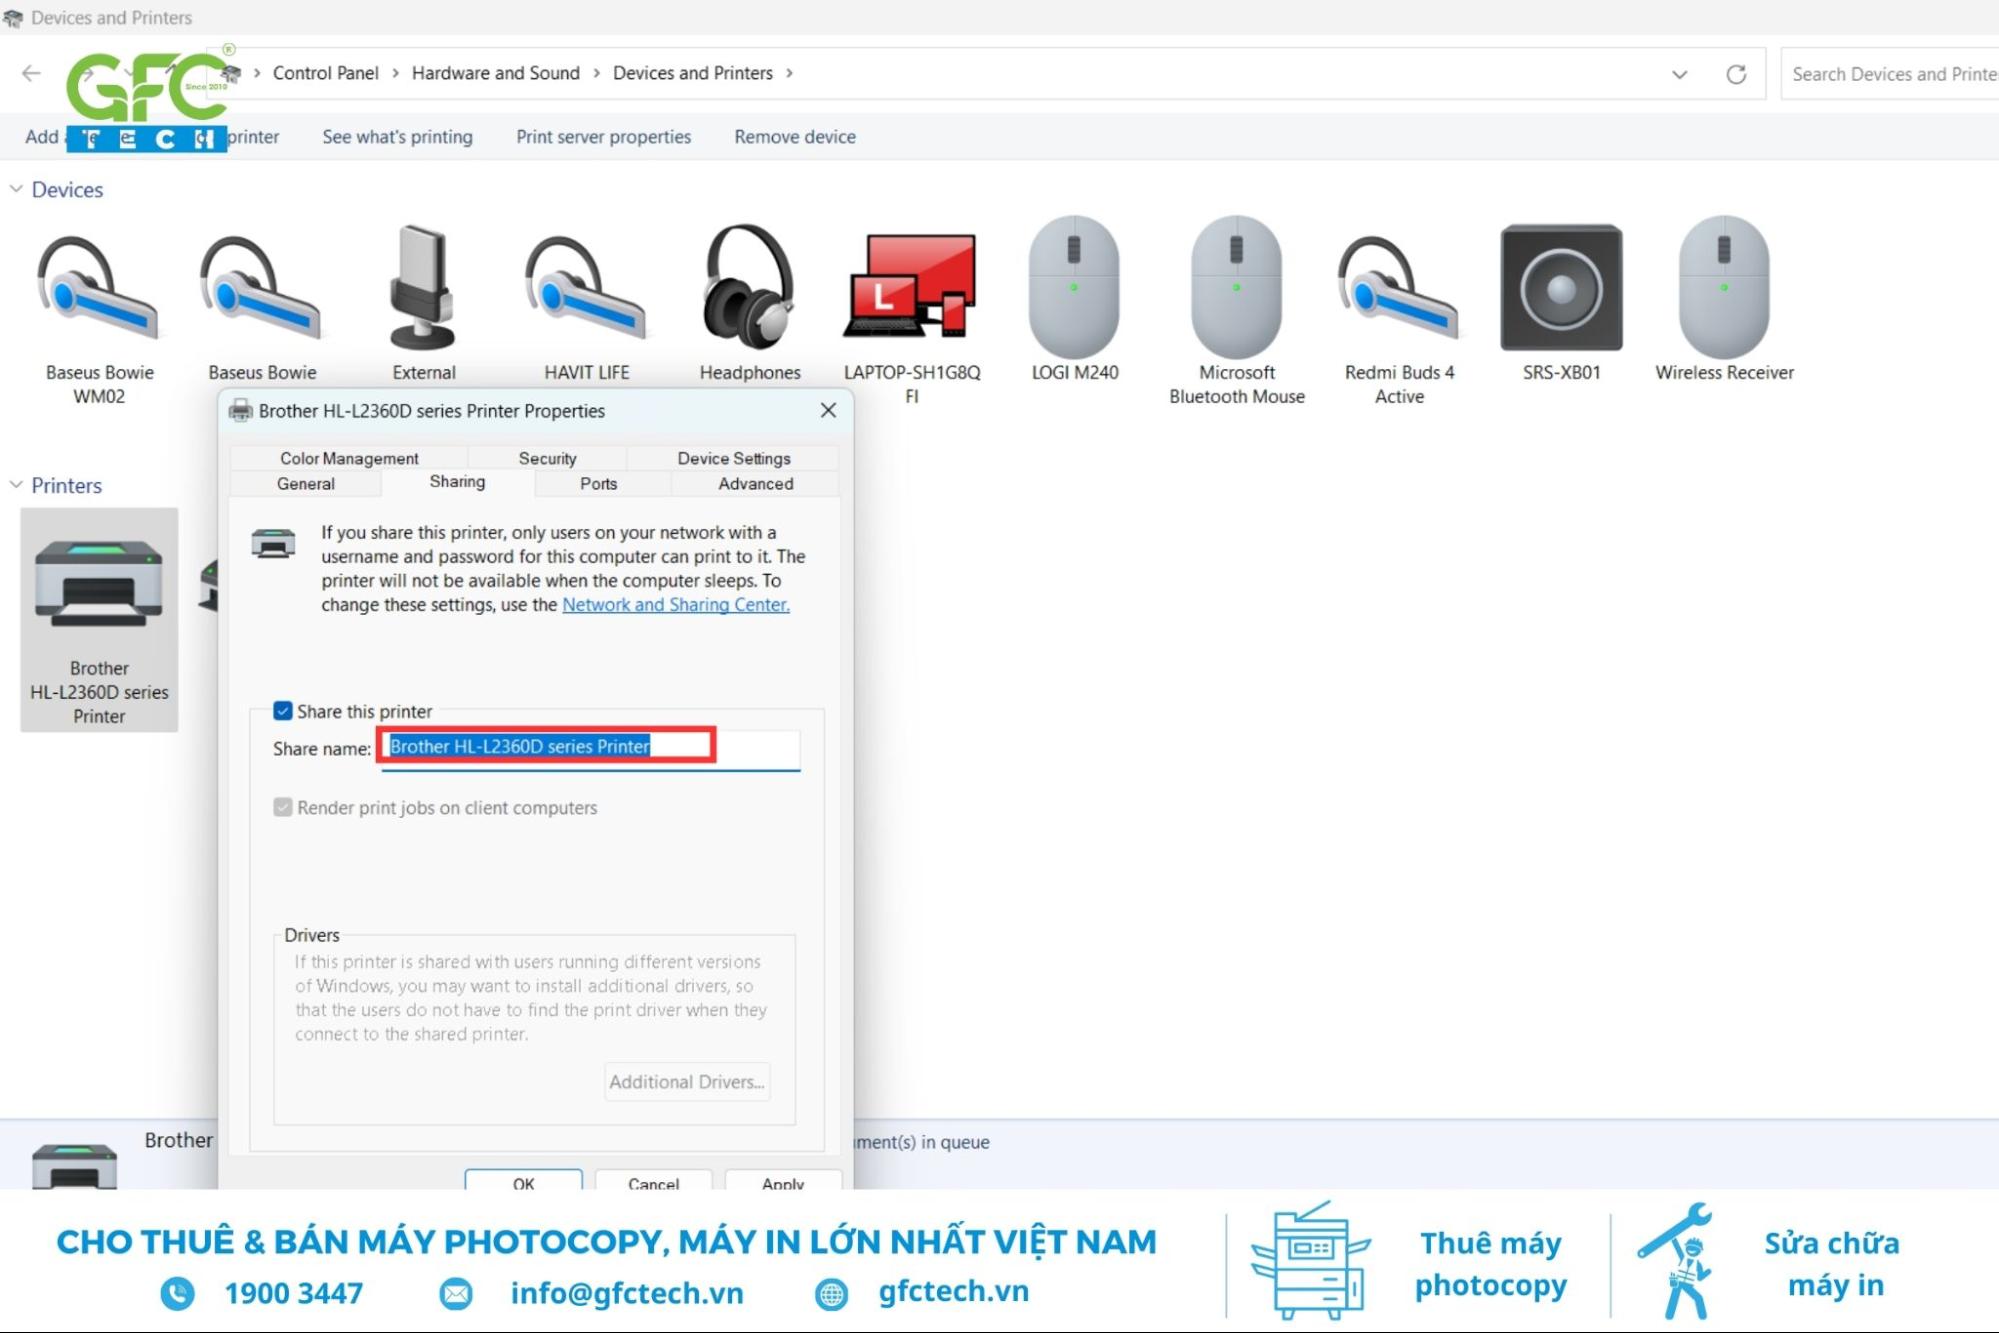Click the Back arrow in the navigation bar
Screen dimensions: 1999x1333
pyautogui.click(x=31, y=73)
